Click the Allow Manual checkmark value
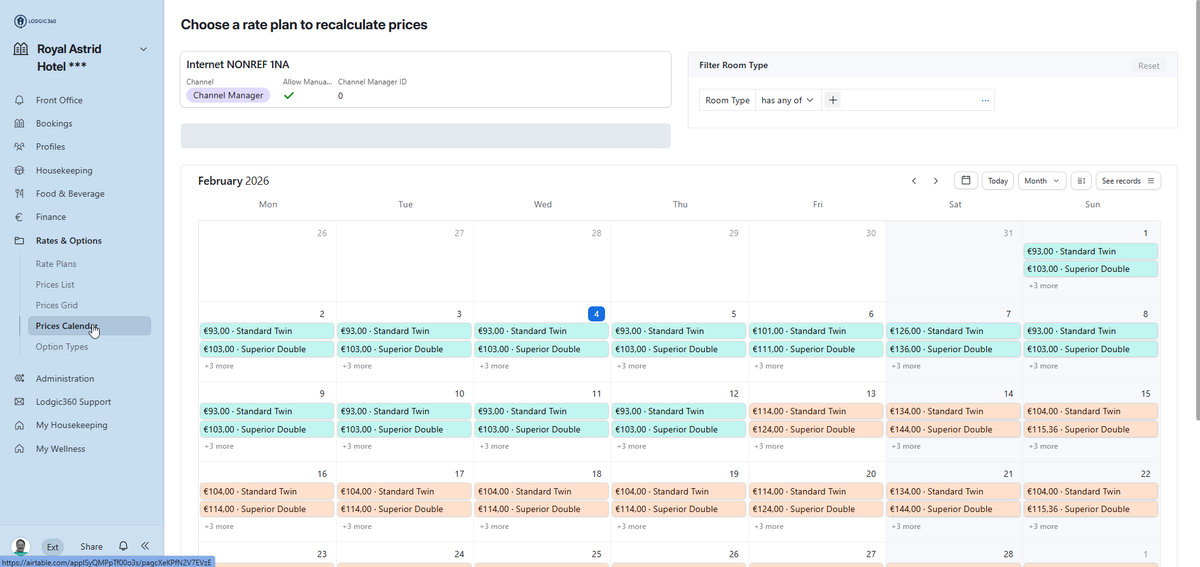This screenshot has width=1200, height=567. [289, 96]
